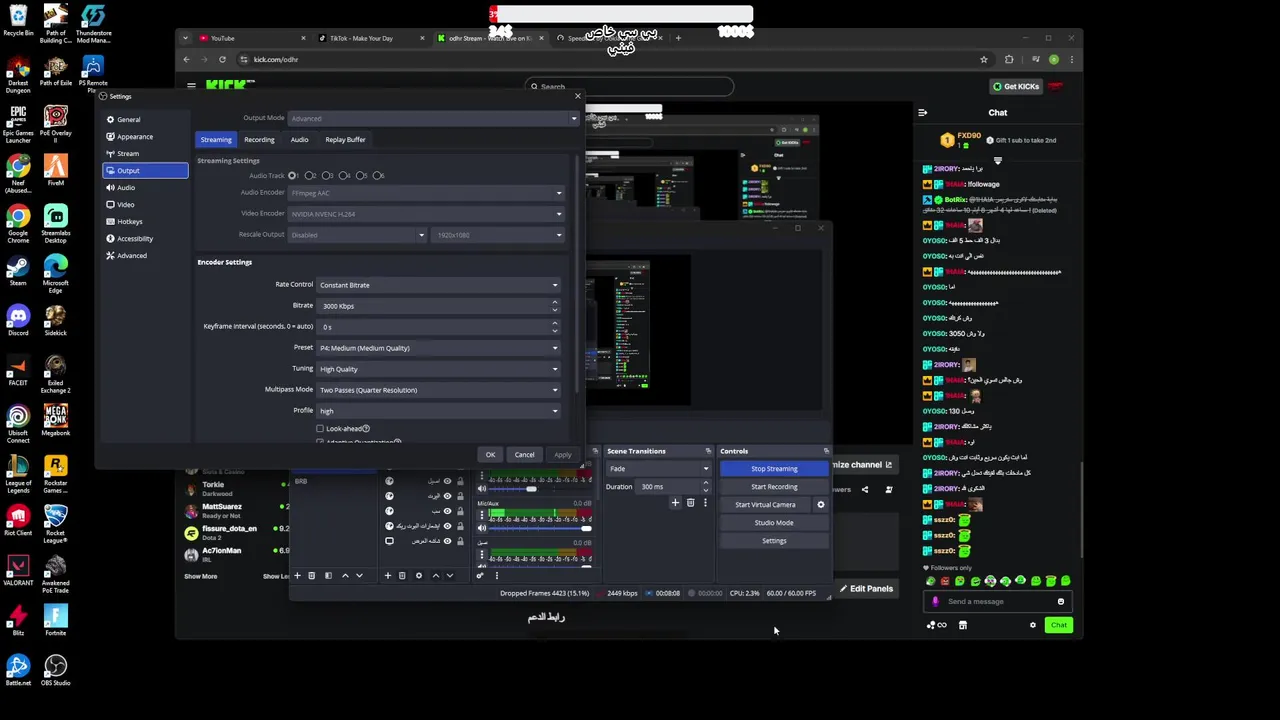Switch to Audio output tab
Screen dimensions: 1280x720
pyautogui.click(x=299, y=139)
